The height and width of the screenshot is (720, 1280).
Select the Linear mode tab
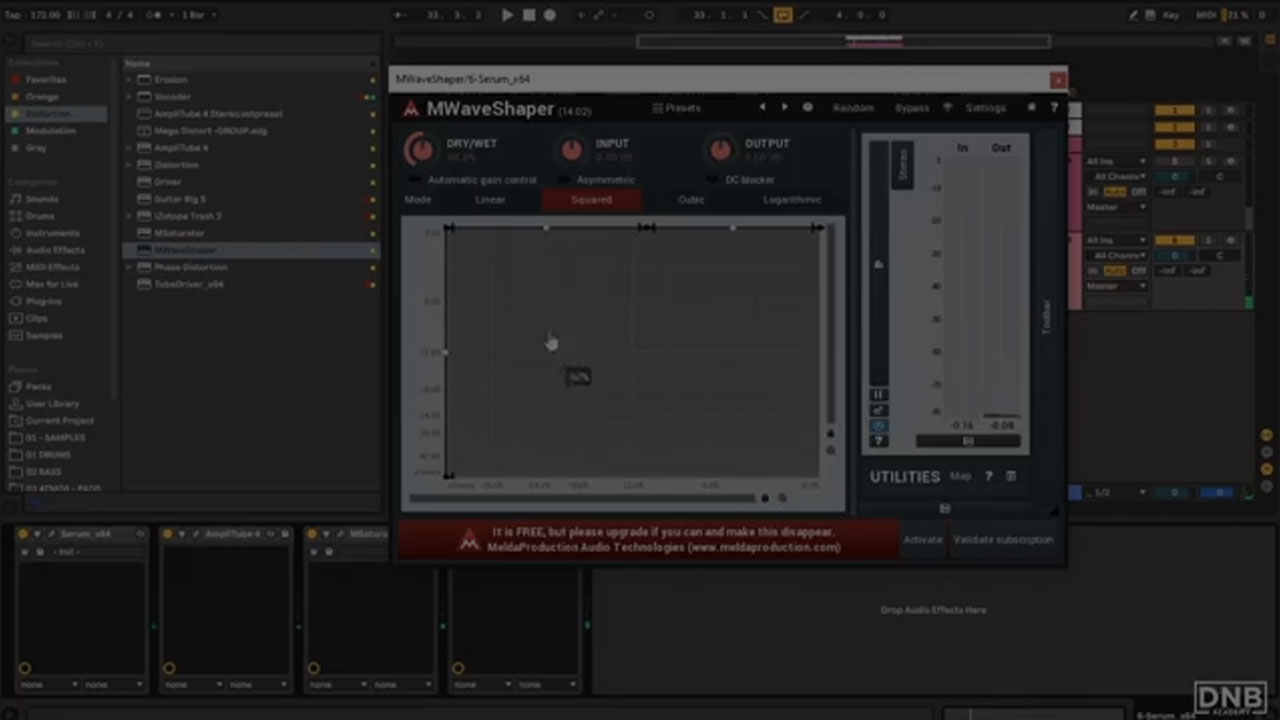point(490,200)
